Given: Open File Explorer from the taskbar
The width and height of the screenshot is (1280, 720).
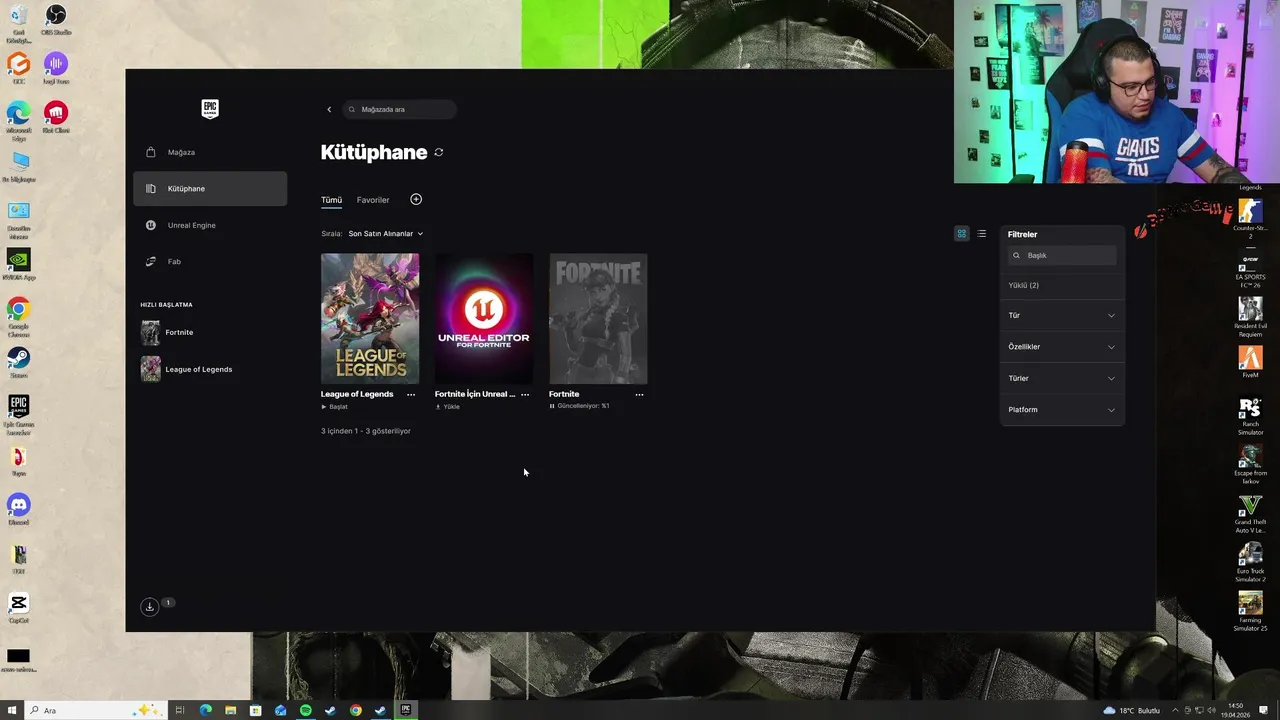Looking at the screenshot, I should [x=231, y=710].
